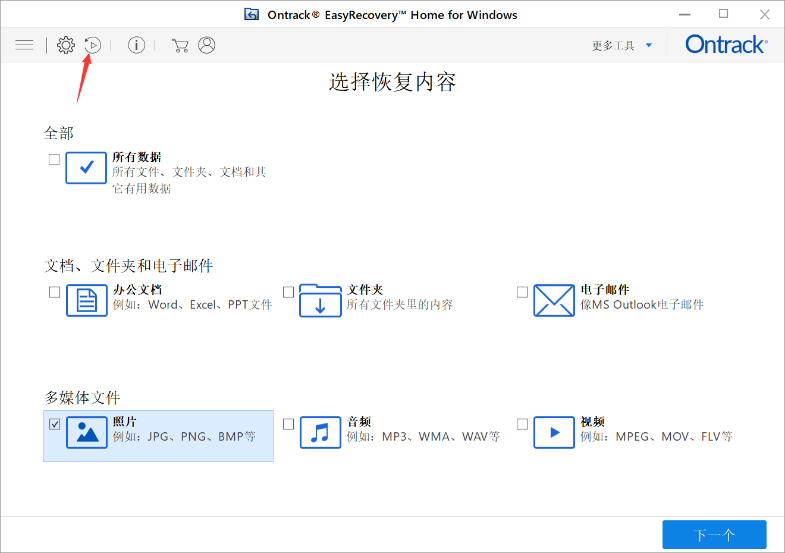This screenshot has width=785, height=553.
Task: Click the 电子邮件 envelope icon
Action: 554,300
